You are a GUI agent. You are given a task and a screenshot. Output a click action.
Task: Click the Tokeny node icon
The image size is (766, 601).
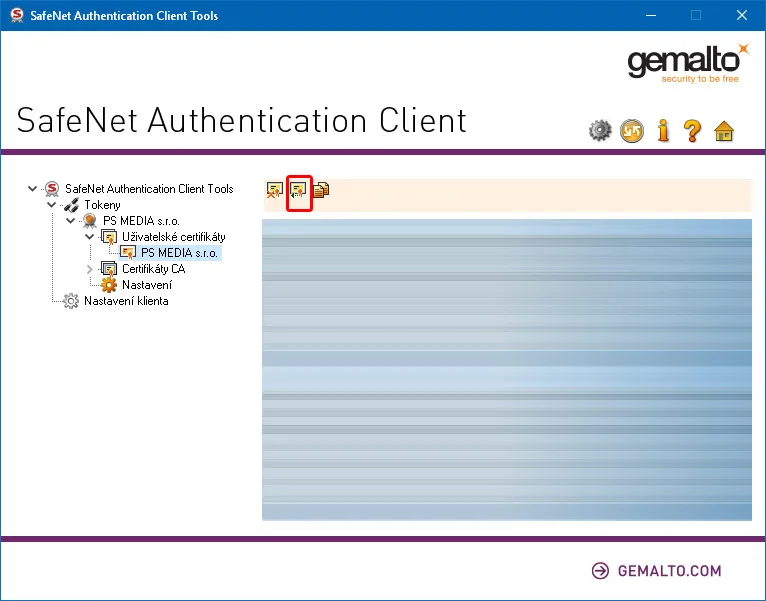click(71, 205)
